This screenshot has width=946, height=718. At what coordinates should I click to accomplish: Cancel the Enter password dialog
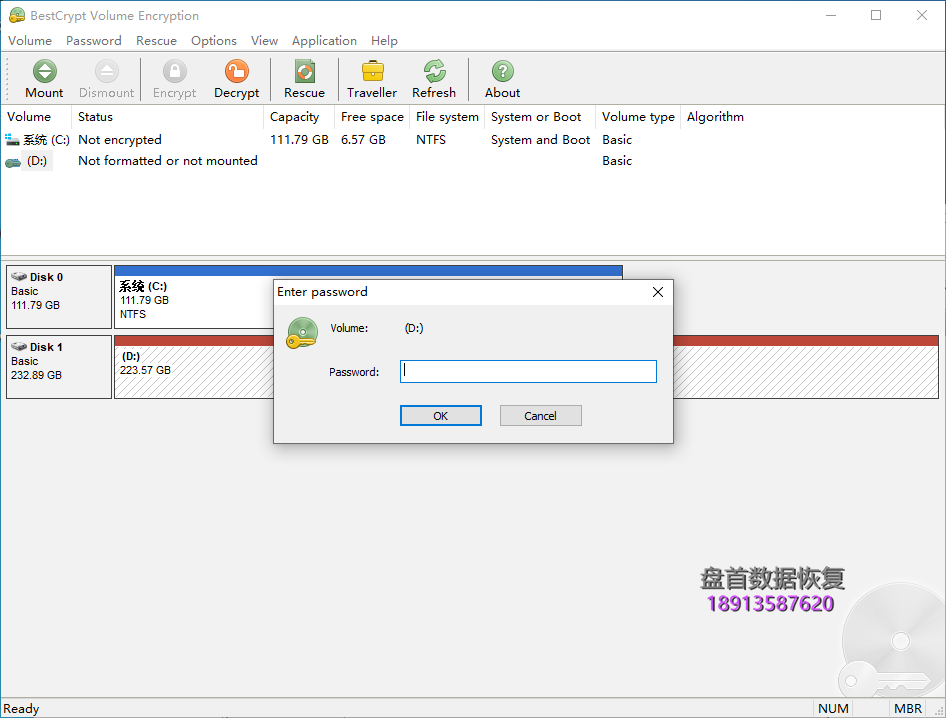tap(540, 416)
